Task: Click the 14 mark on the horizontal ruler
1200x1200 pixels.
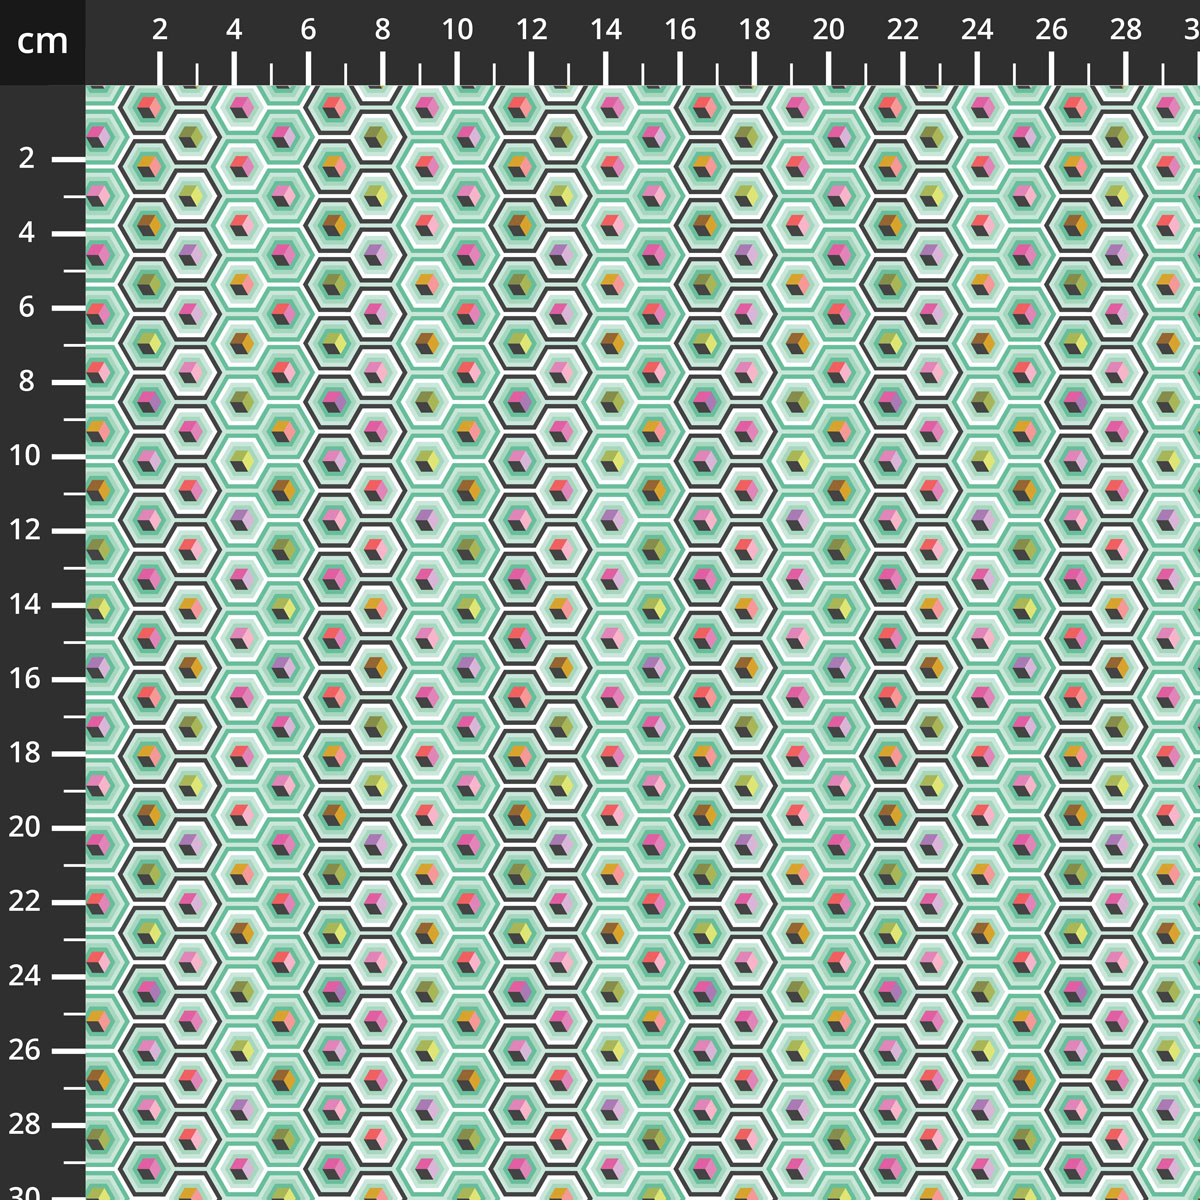Action: (x=605, y=70)
